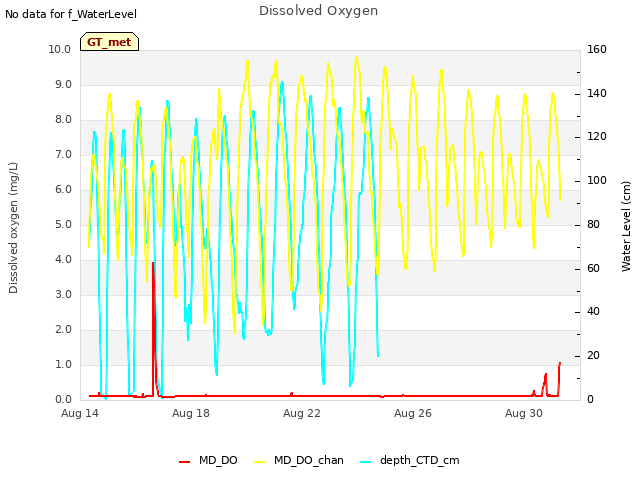Click the 20 right axis value
This screenshot has height=480, width=640.
click(x=593, y=356)
